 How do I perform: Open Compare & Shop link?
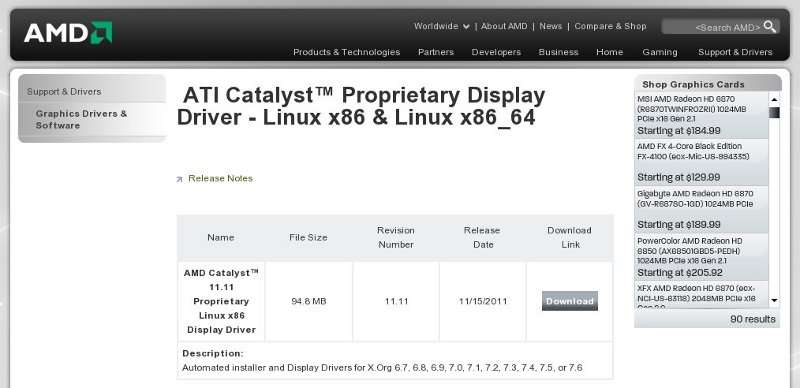pos(610,26)
